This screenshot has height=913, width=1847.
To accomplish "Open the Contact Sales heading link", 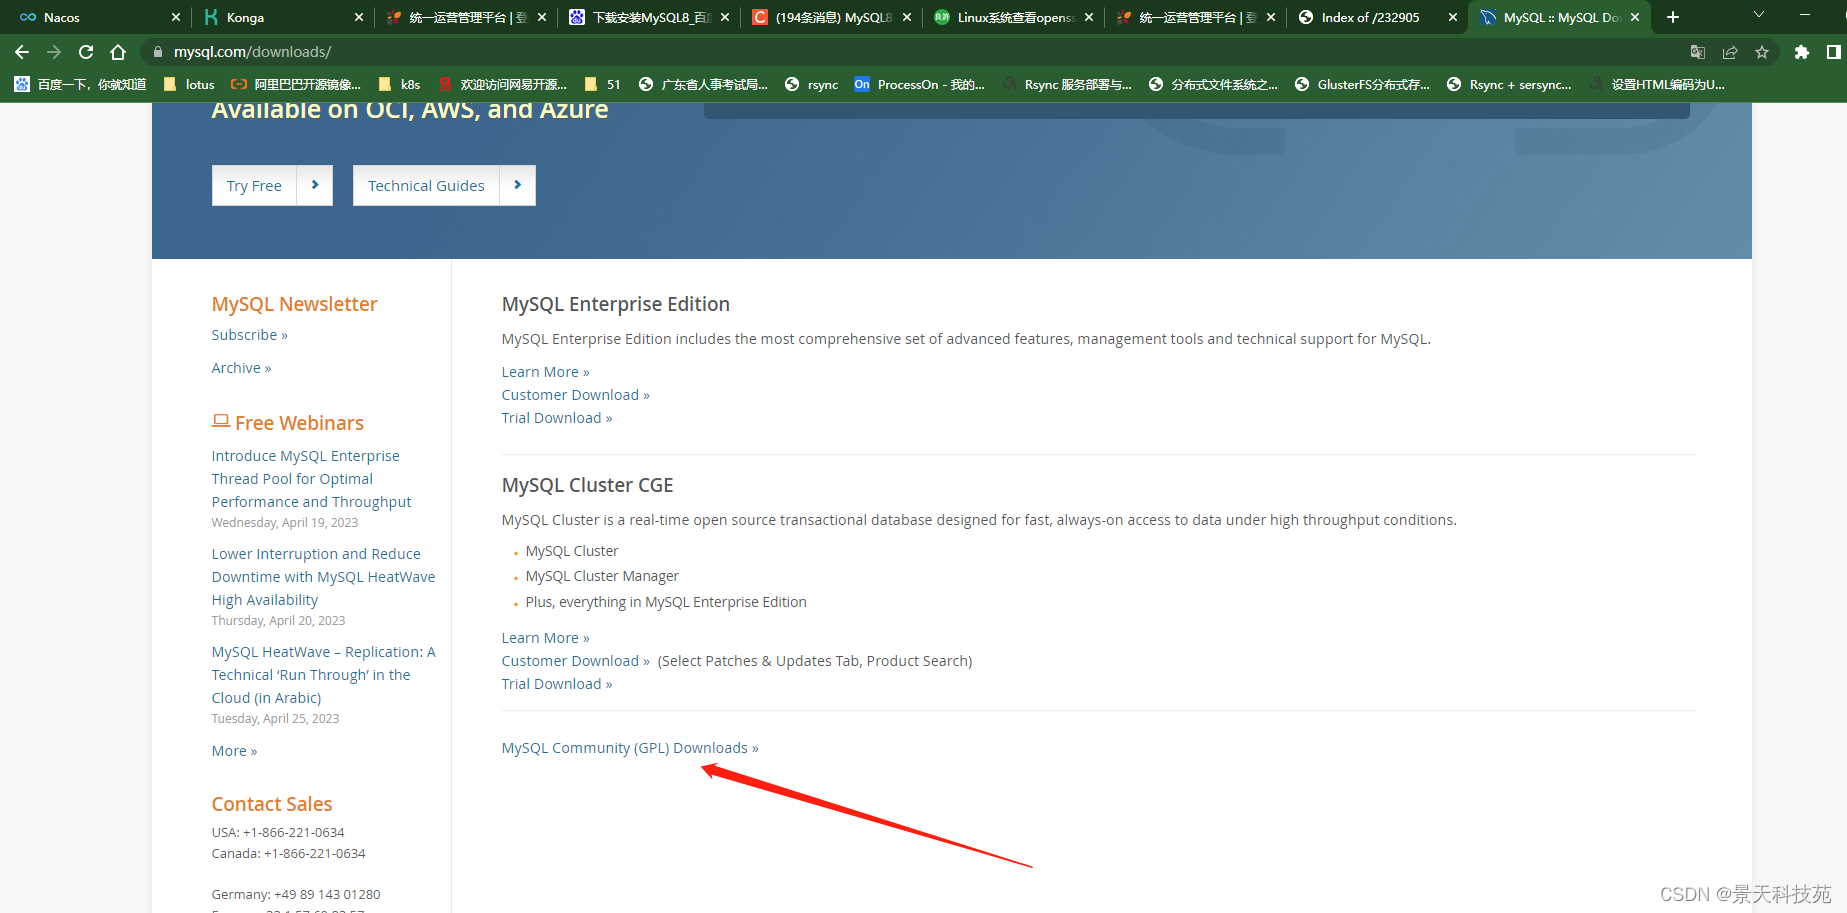I will (x=272, y=804).
